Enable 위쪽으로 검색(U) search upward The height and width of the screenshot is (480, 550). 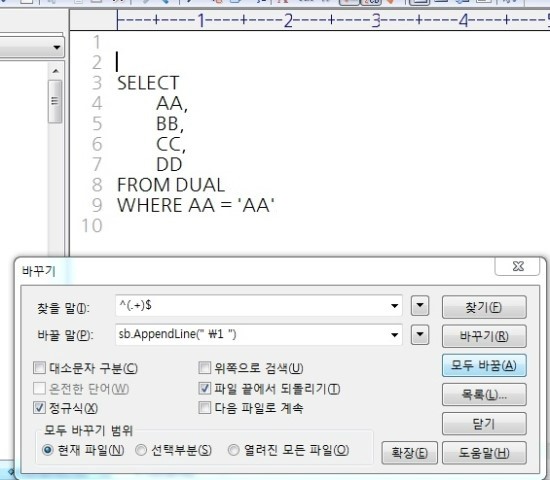tap(204, 368)
